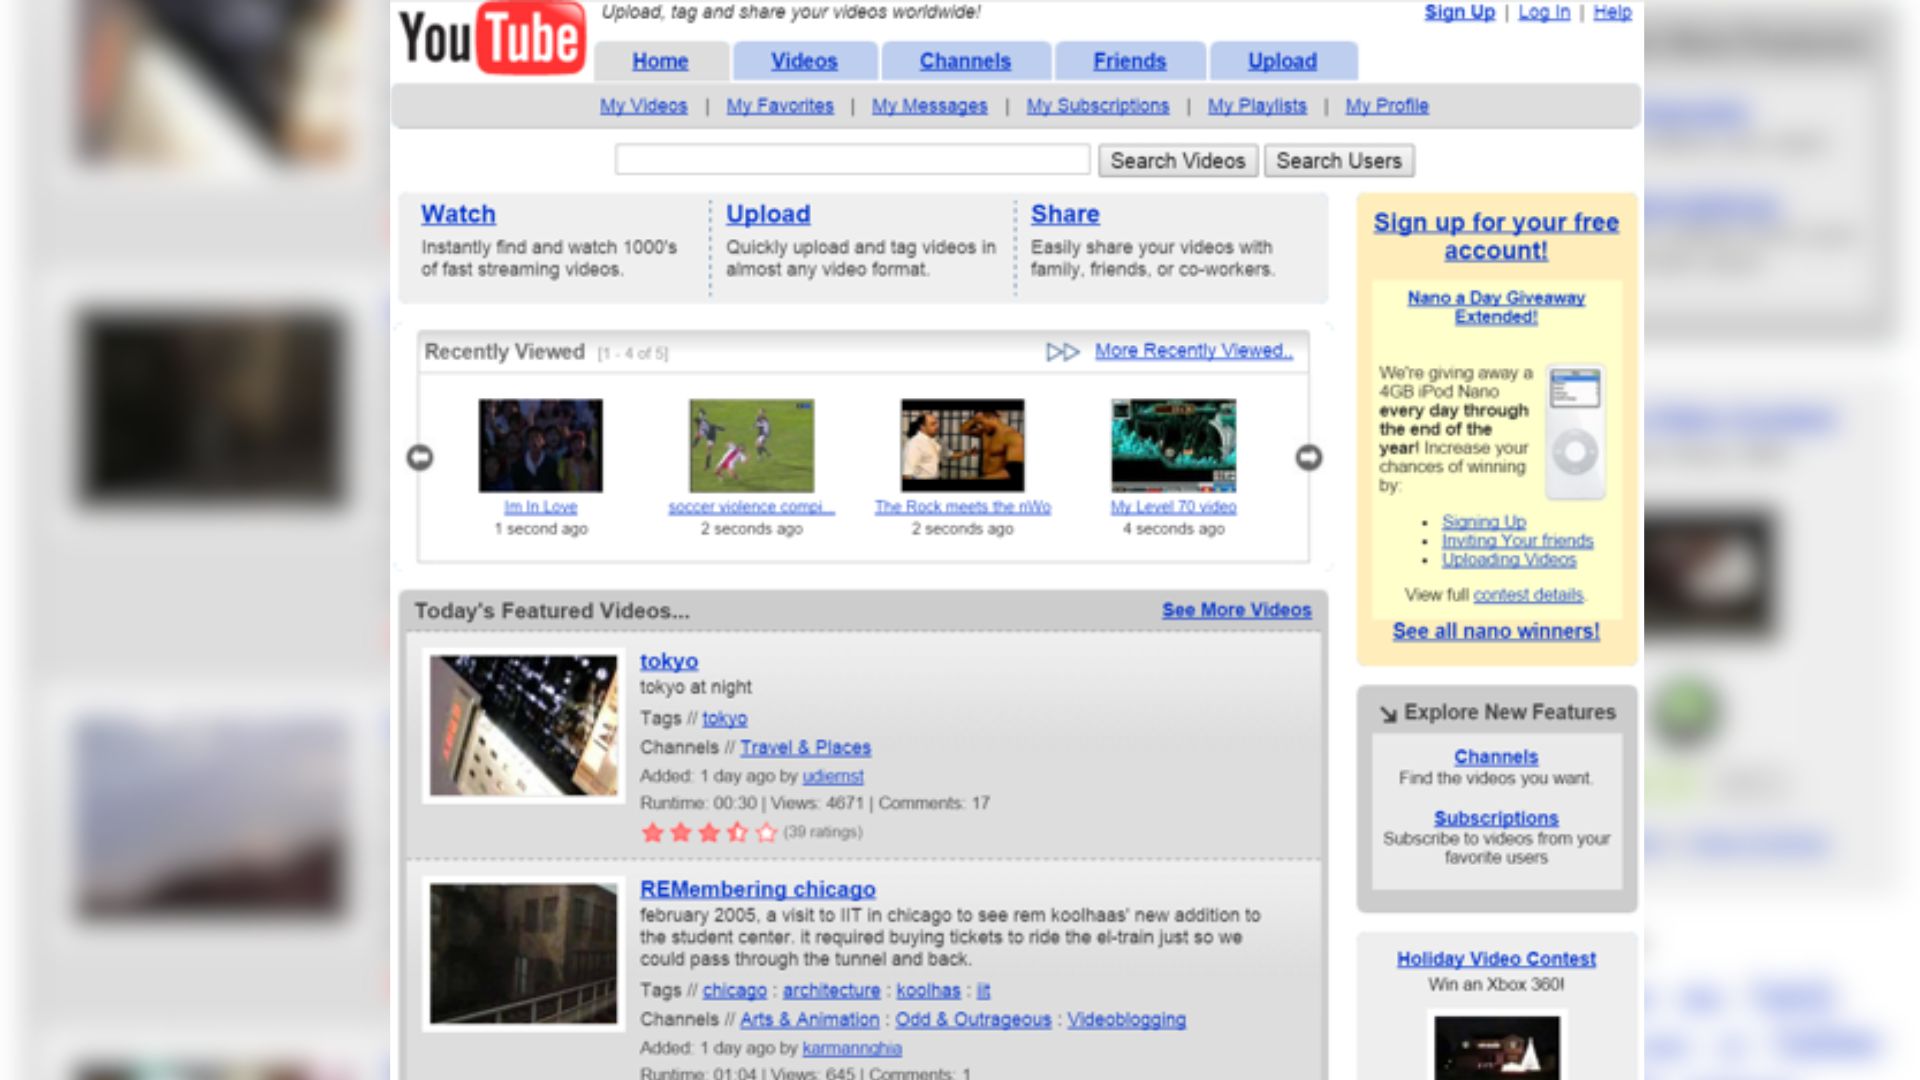Open uploader karmannghia's profile link
The image size is (1920, 1080).
pos(852,1048)
